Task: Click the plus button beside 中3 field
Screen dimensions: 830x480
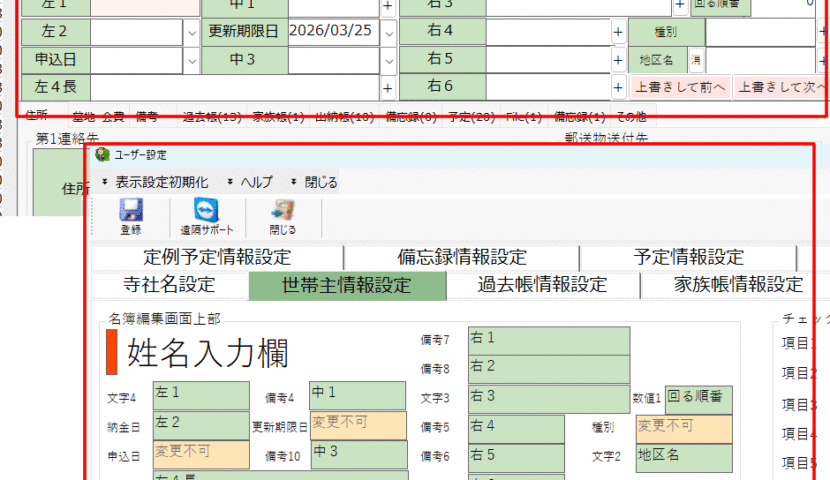Action: pyautogui.click(x=387, y=59)
